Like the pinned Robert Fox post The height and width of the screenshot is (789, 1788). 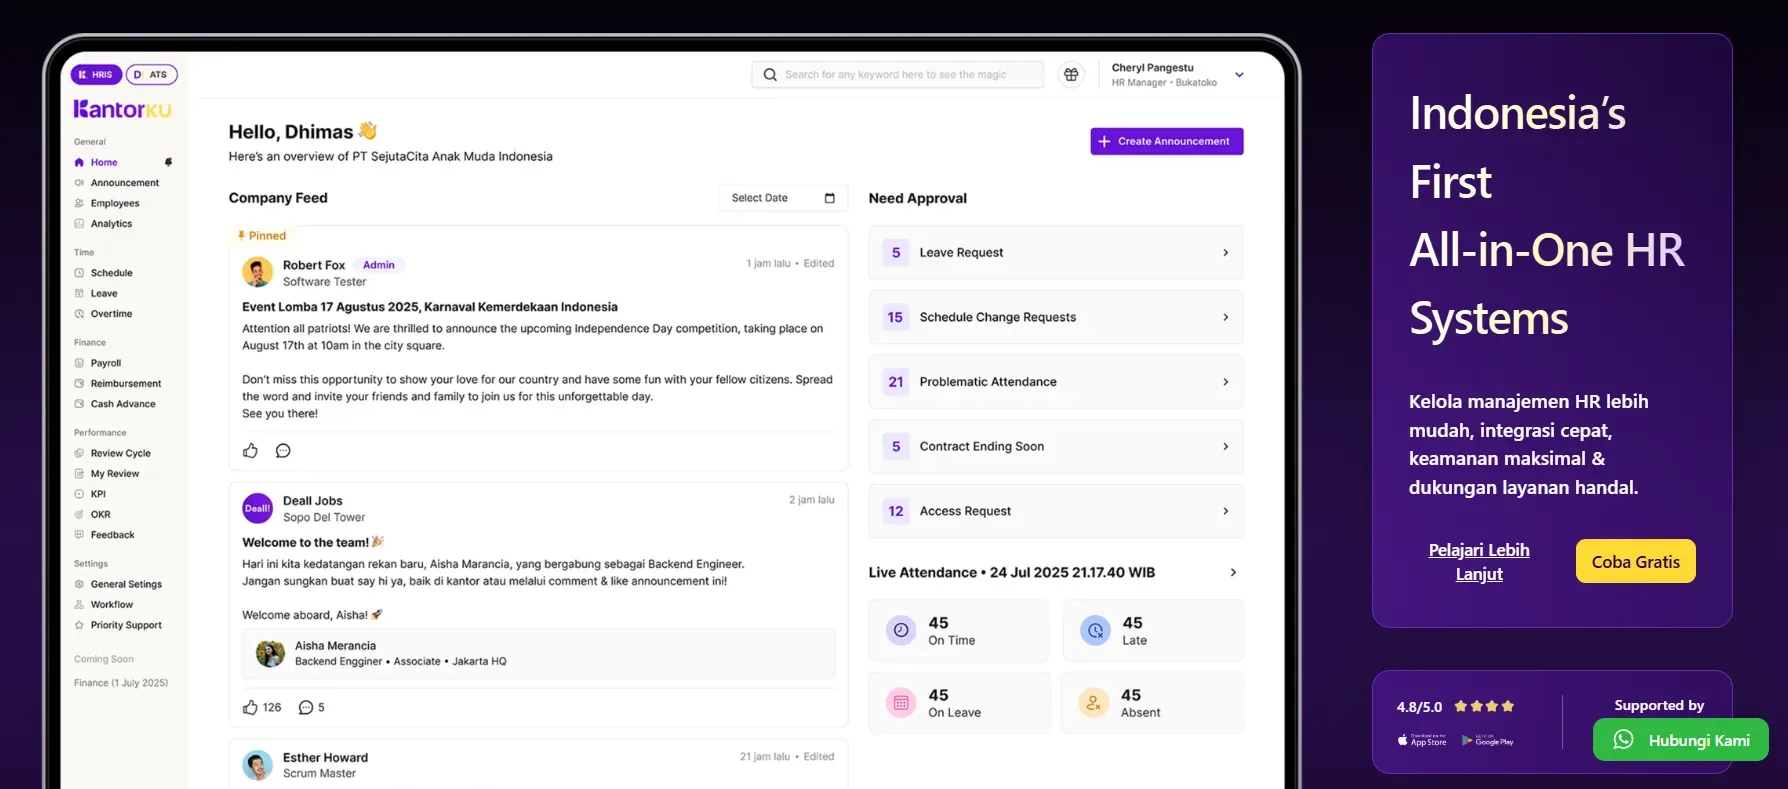coord(250,451)
